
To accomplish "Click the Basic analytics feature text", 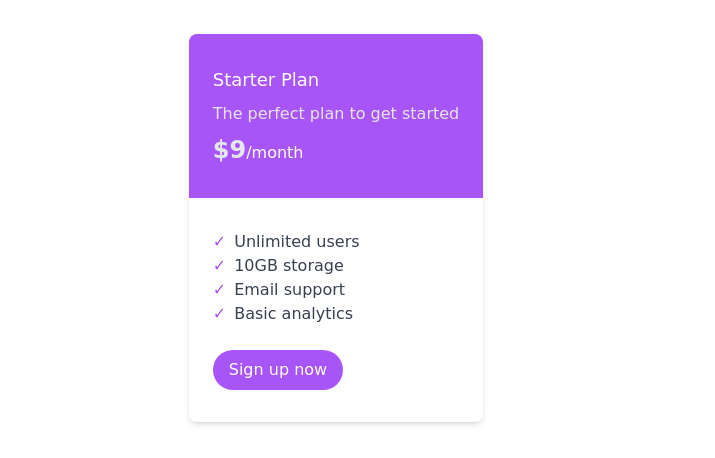I will pos(293,314).
